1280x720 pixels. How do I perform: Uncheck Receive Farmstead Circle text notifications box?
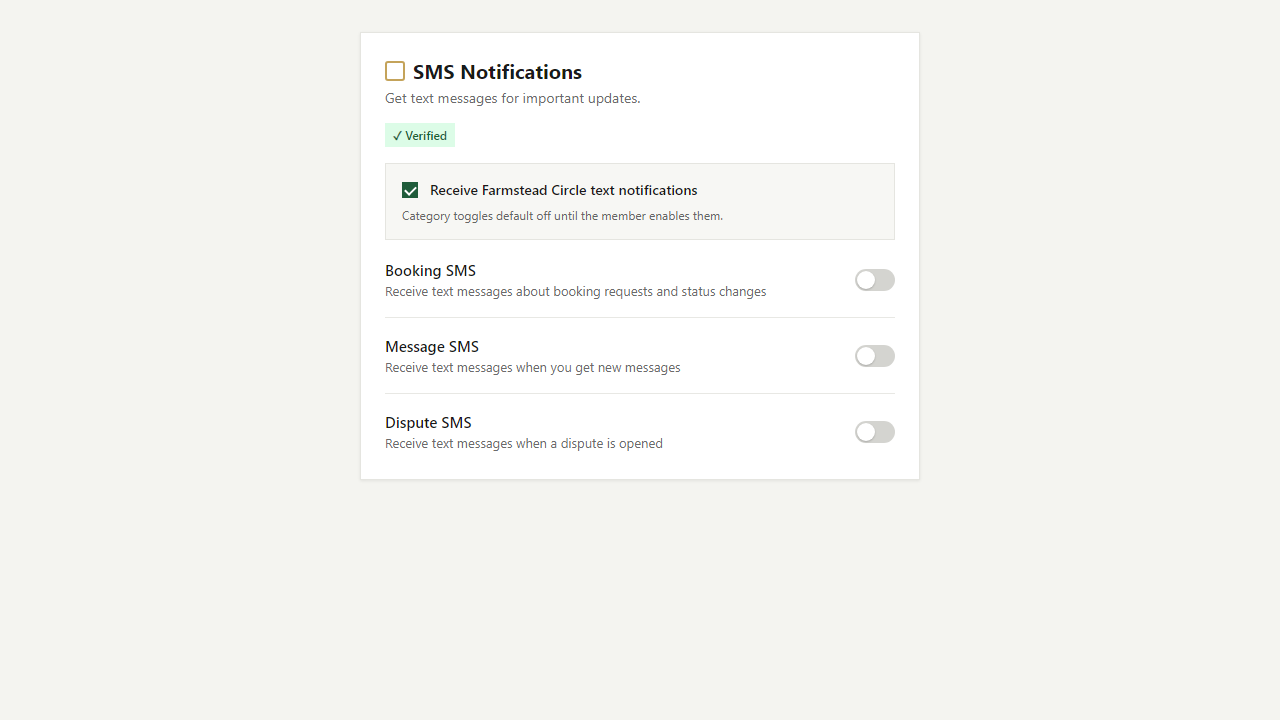tap(410, 190)
